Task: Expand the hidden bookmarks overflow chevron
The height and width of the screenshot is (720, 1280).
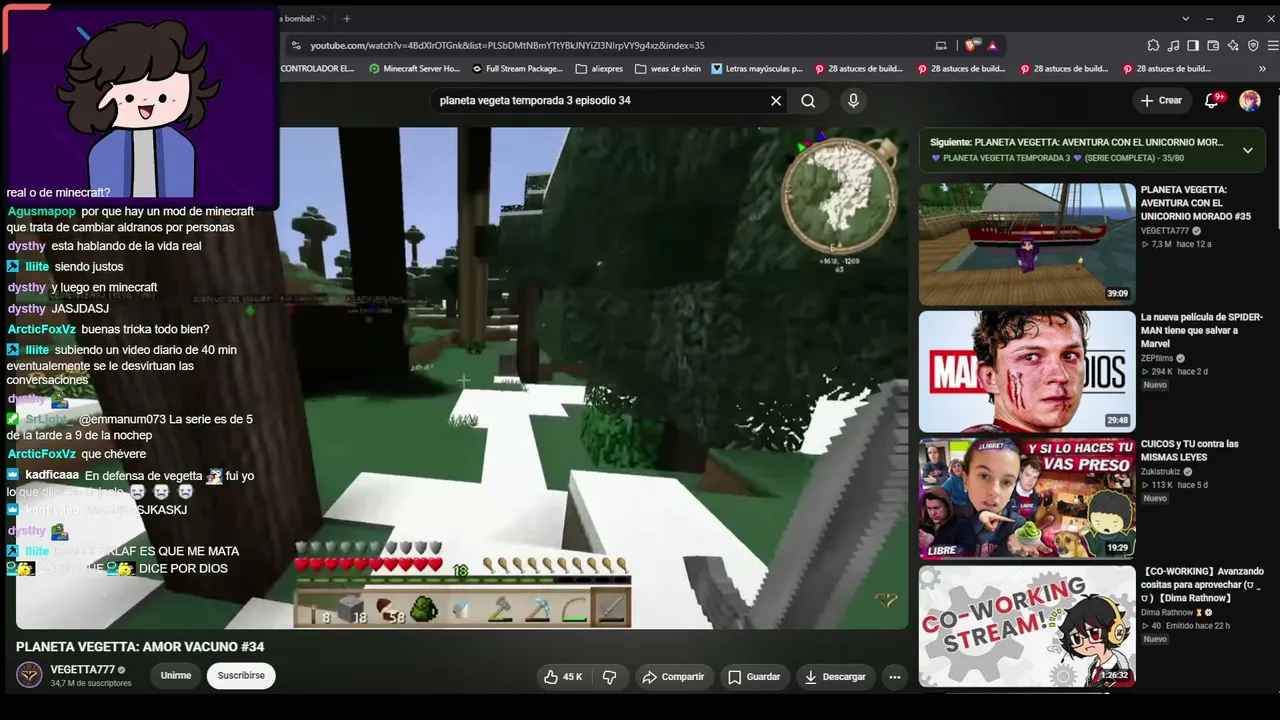Action: 1264,69
